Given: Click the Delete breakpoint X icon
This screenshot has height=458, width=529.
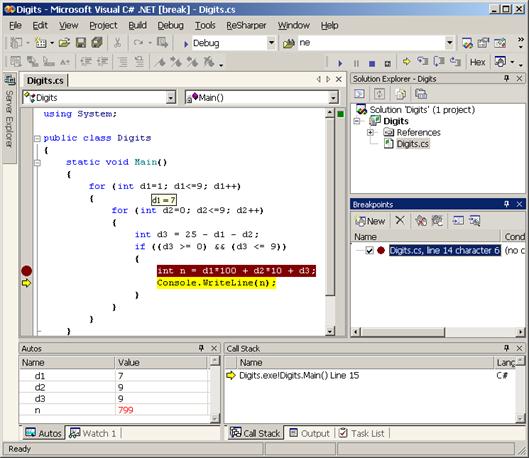Looking at the screenshot, I should 400,221.
